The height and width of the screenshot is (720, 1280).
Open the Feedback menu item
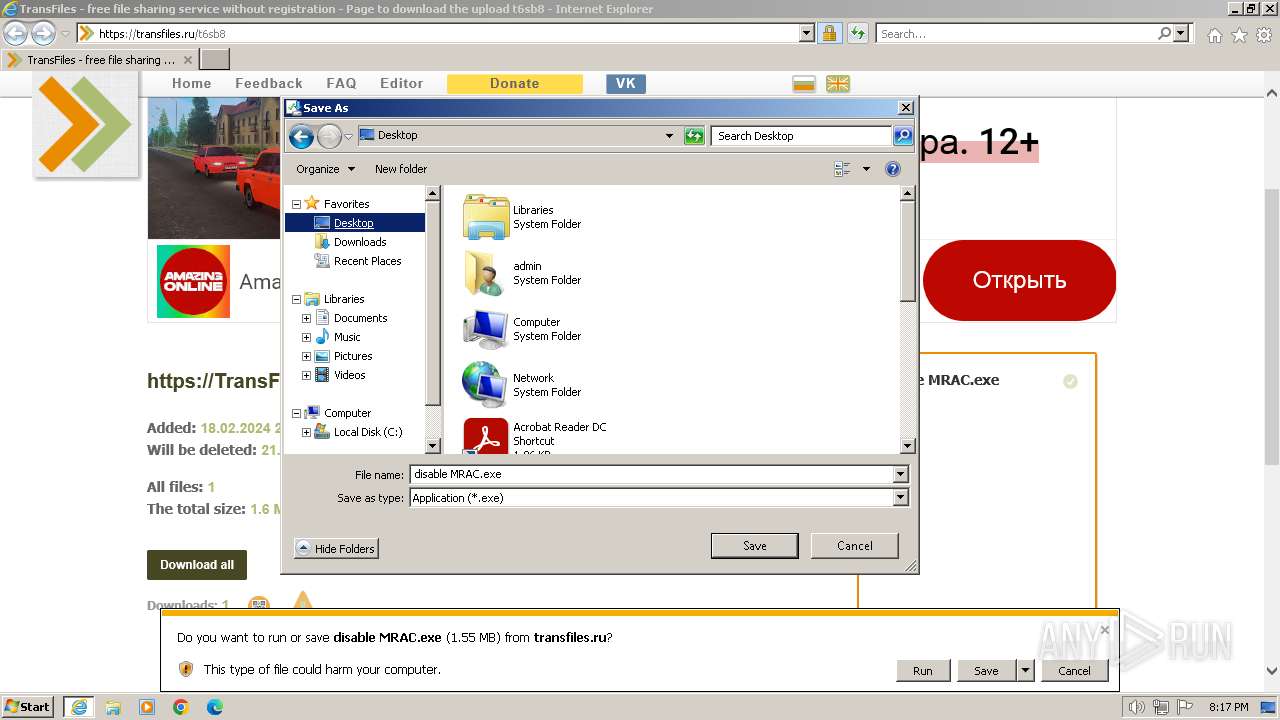click(x=268, y=84)
